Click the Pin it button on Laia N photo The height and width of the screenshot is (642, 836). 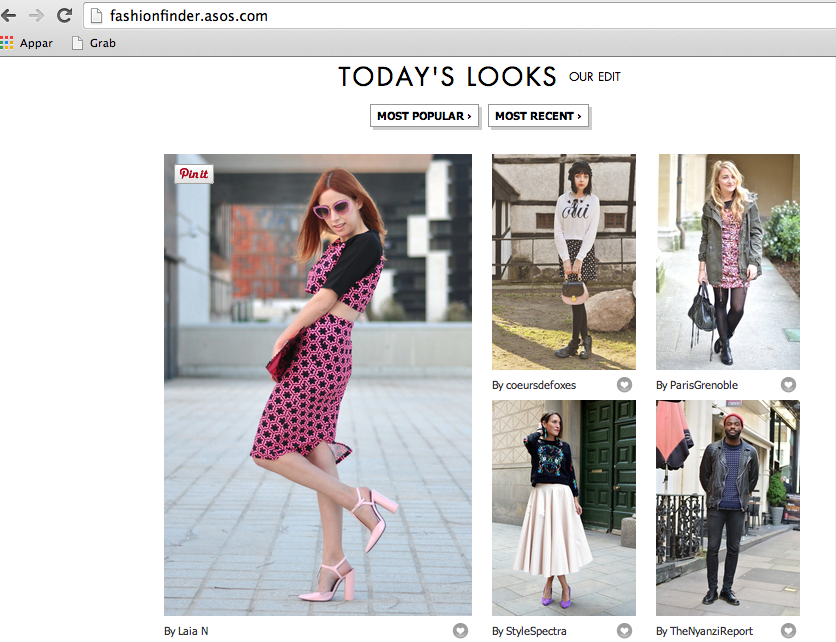coord(194,174)
